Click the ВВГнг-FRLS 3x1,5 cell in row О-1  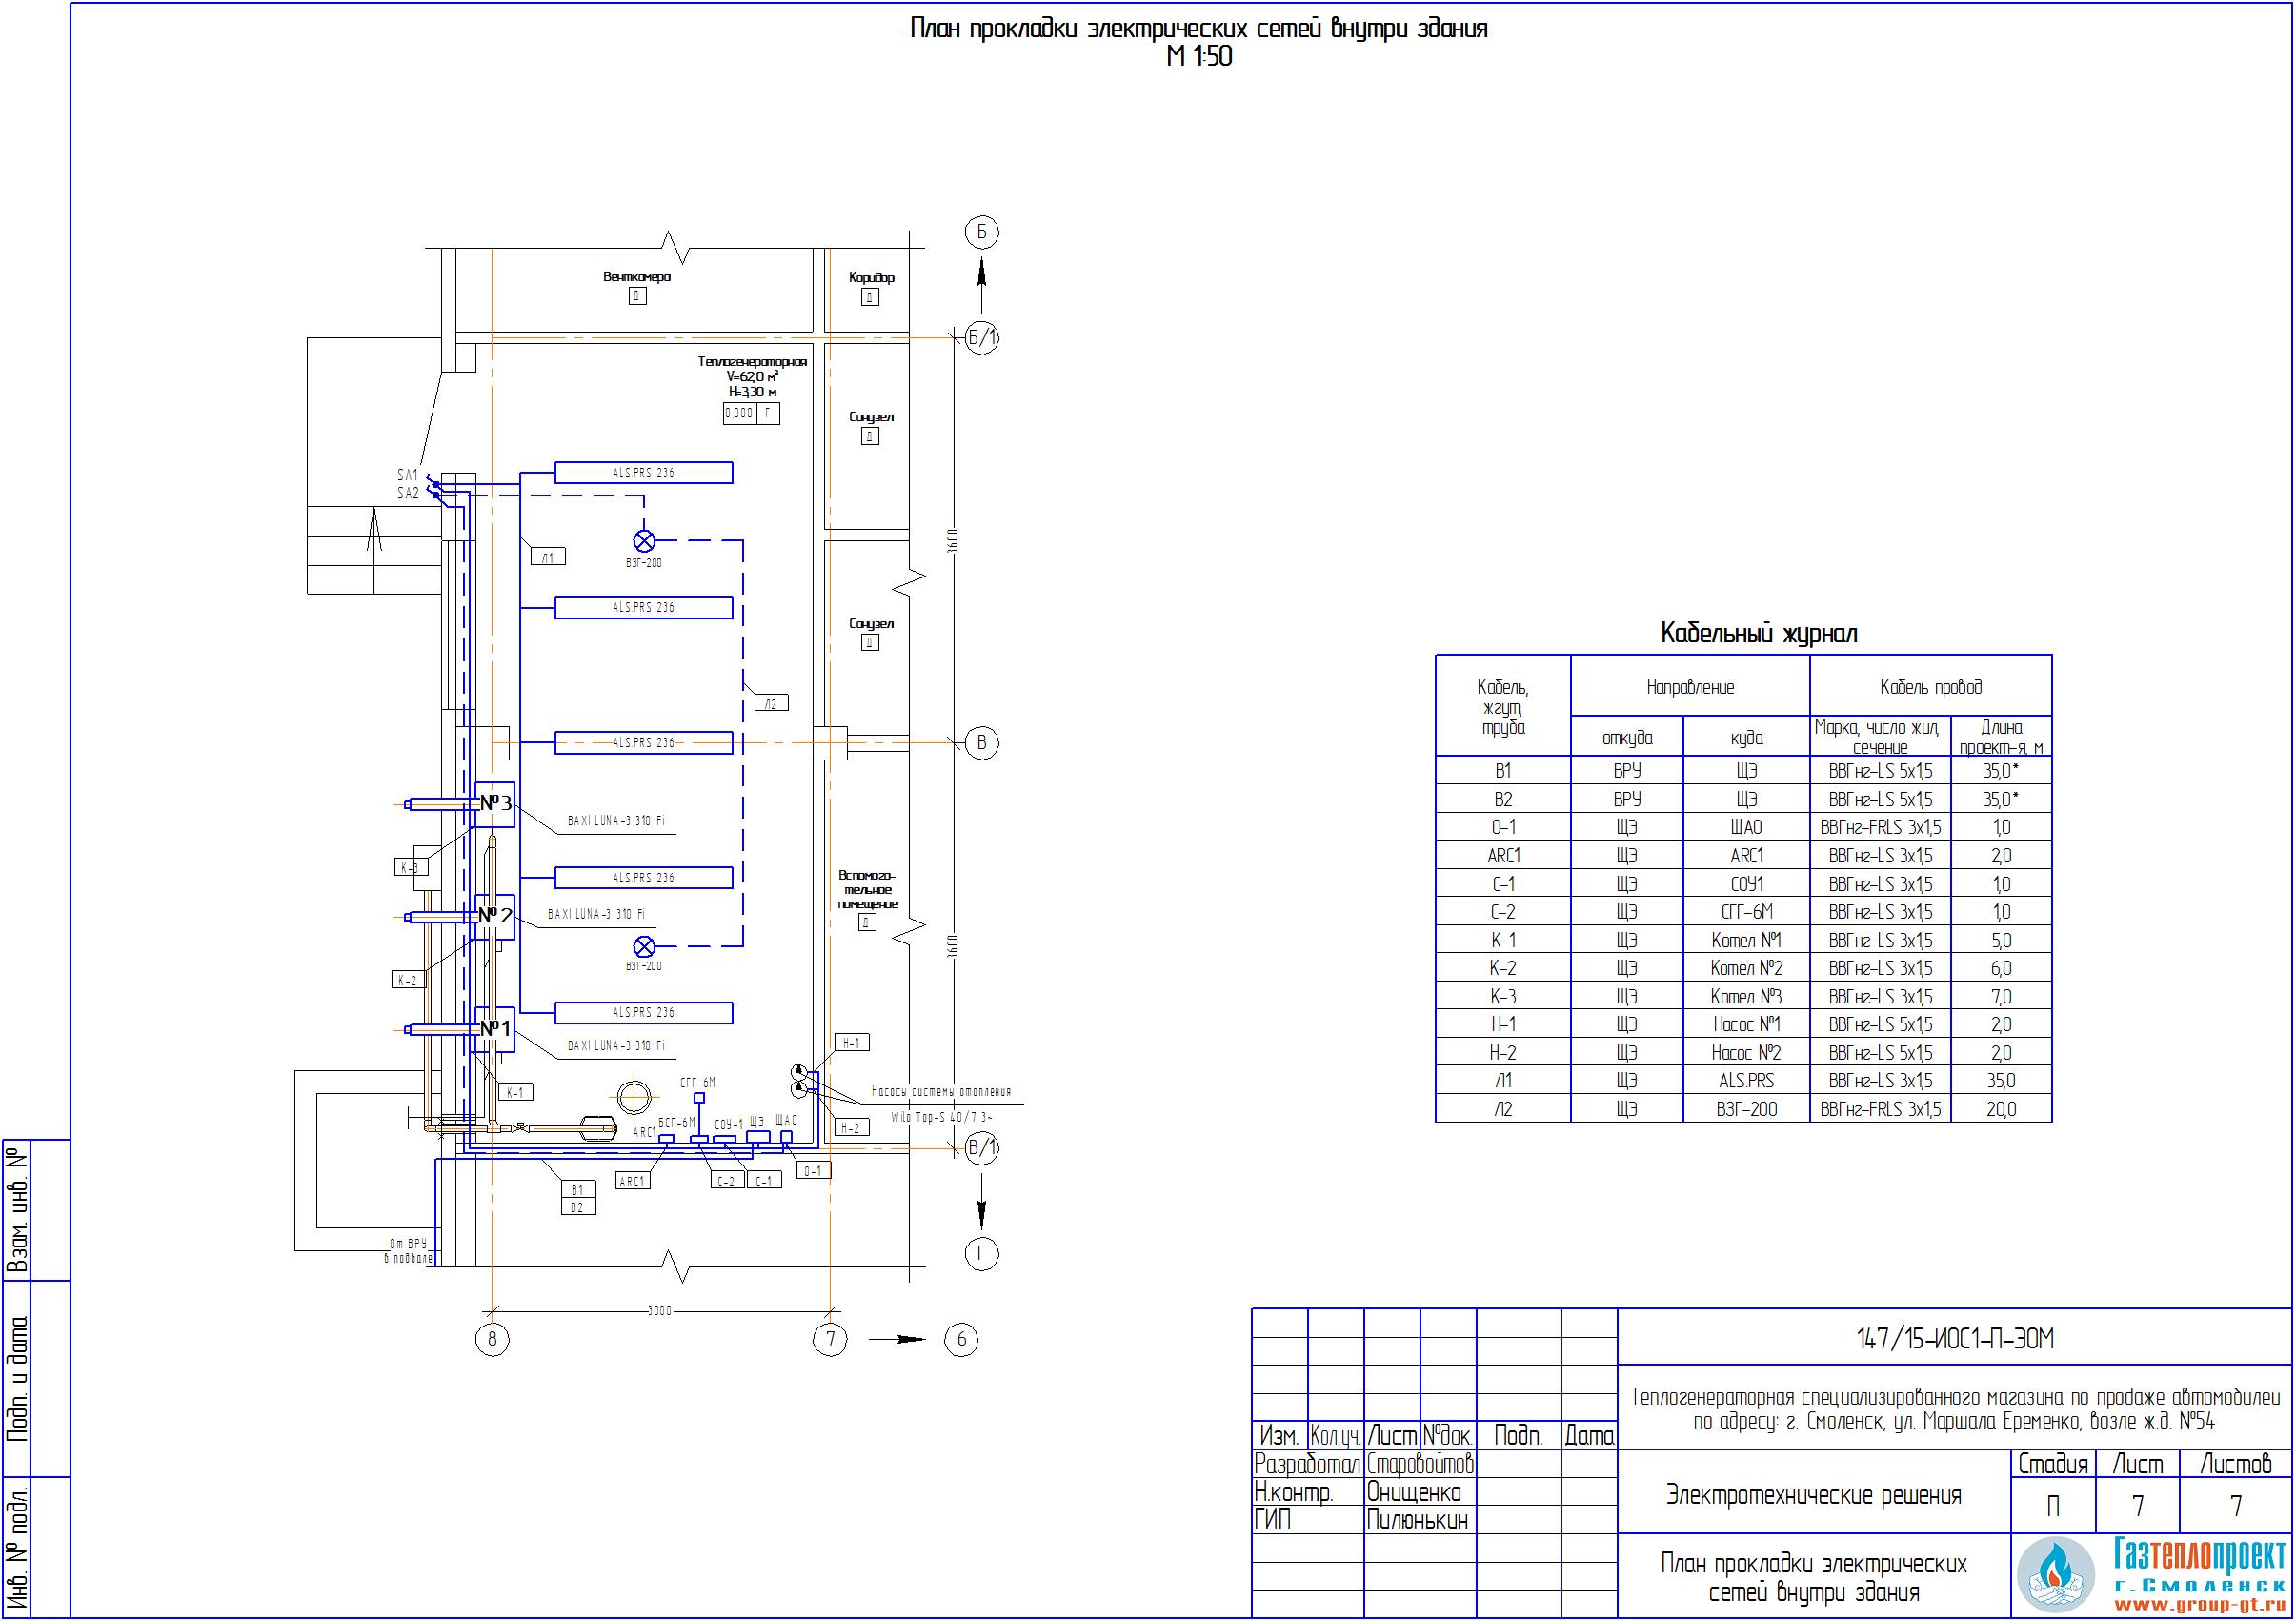click(x=1879, y=827)
